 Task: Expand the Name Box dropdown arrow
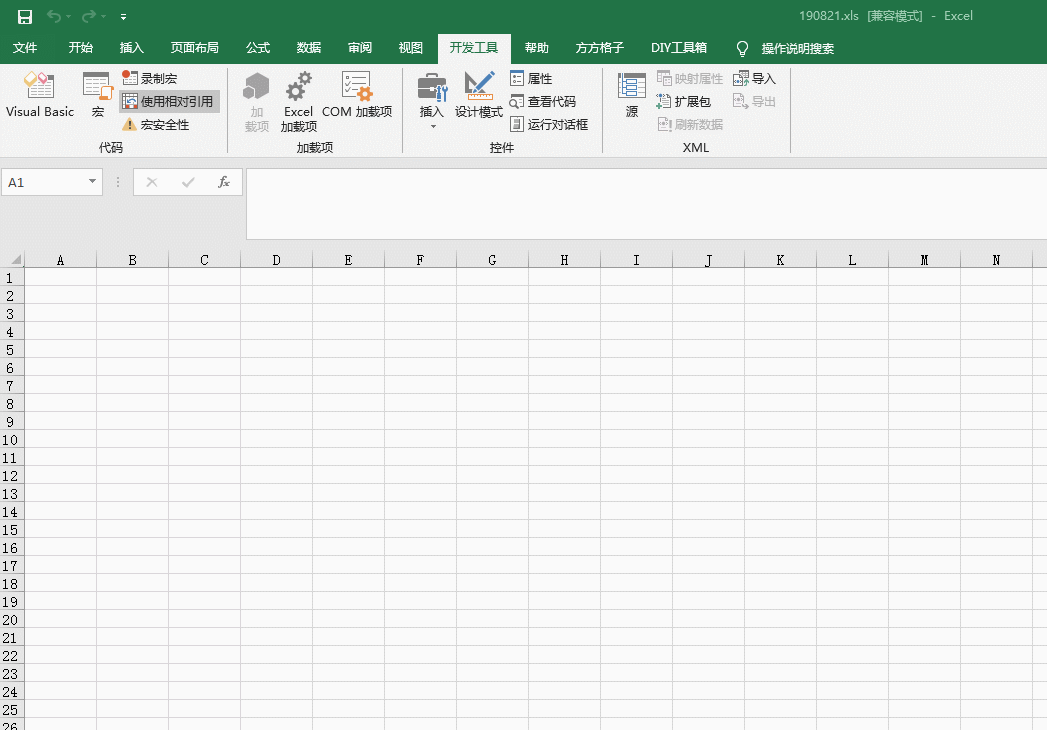[x=92, y=182]
